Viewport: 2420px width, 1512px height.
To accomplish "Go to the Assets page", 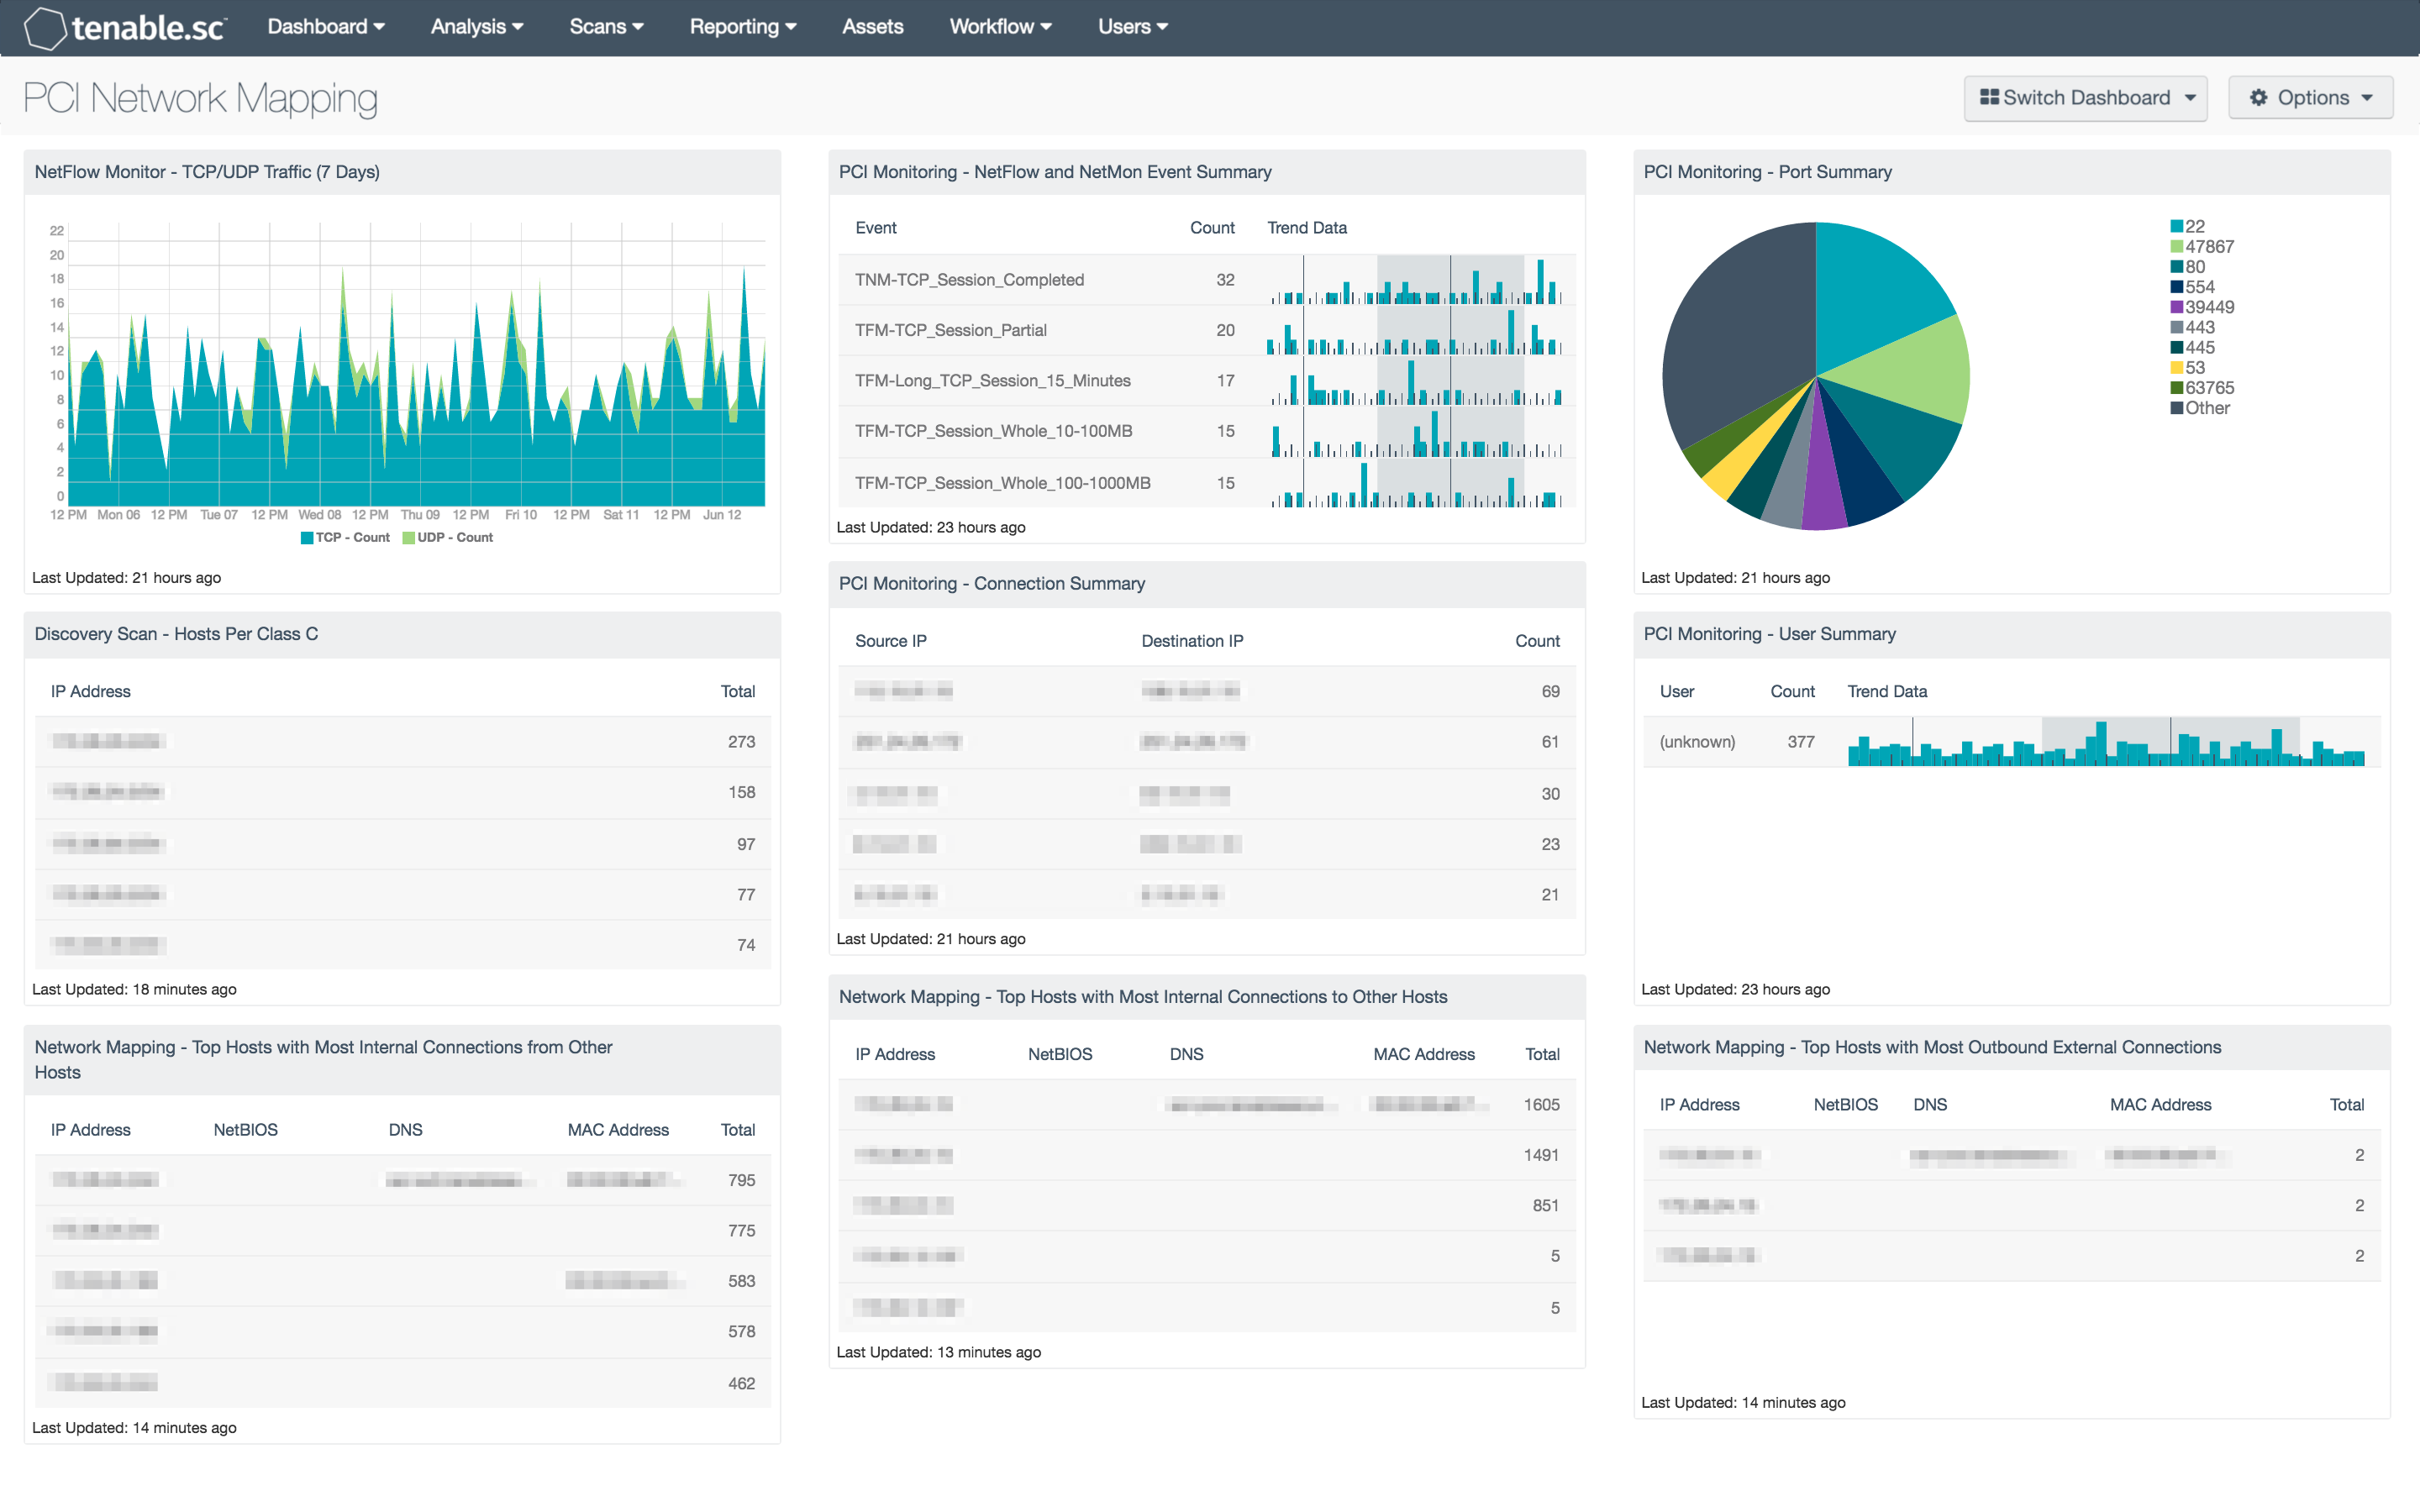I will [x=872, y=27].
